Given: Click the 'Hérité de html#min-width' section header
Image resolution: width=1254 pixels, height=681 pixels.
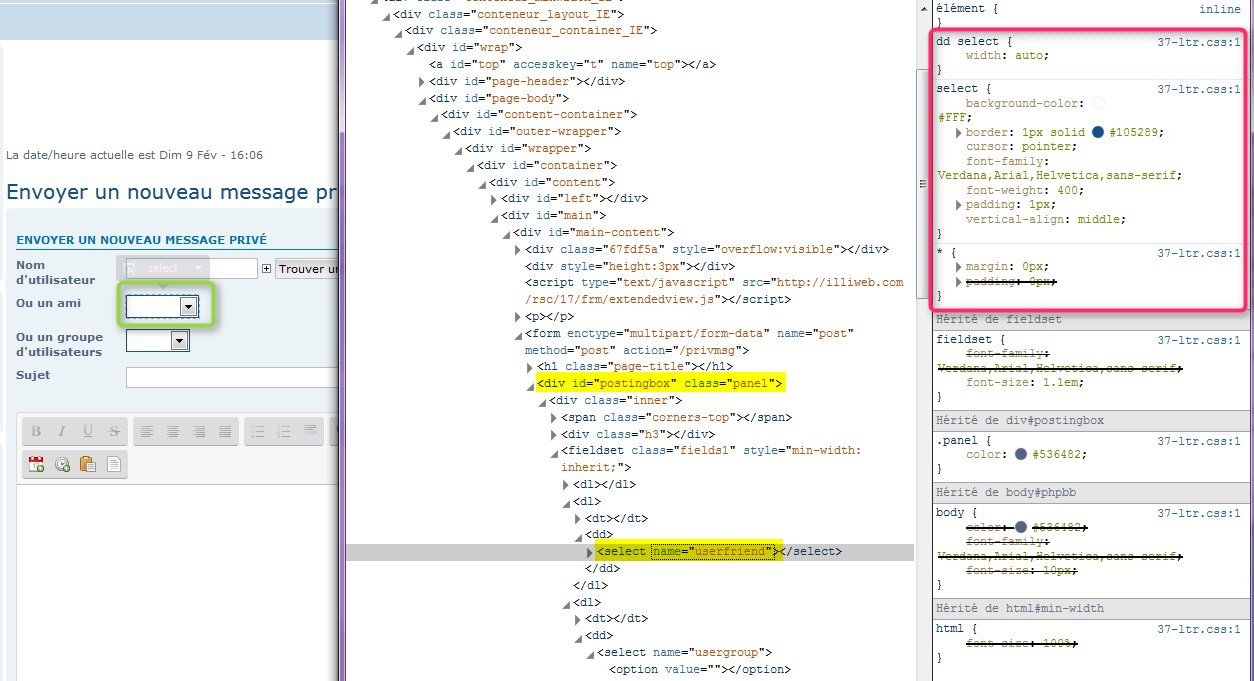Looking at the screenshot, I should 1092,609.
